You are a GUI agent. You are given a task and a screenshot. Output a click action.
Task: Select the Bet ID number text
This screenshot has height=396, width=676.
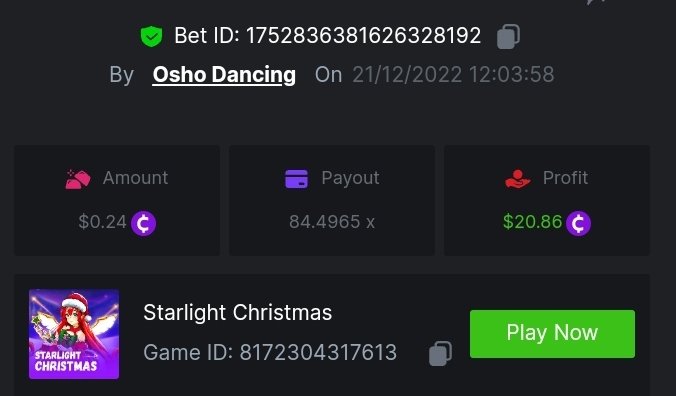(363, 35)
